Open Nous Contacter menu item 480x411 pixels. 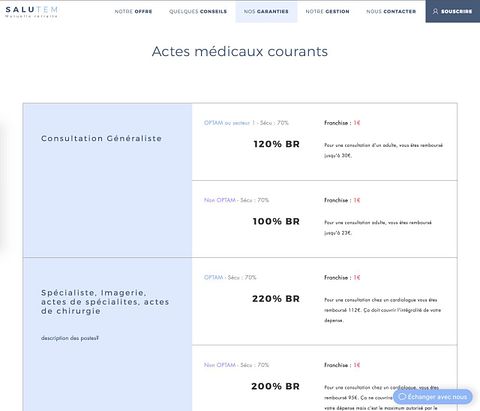[391, 11]
